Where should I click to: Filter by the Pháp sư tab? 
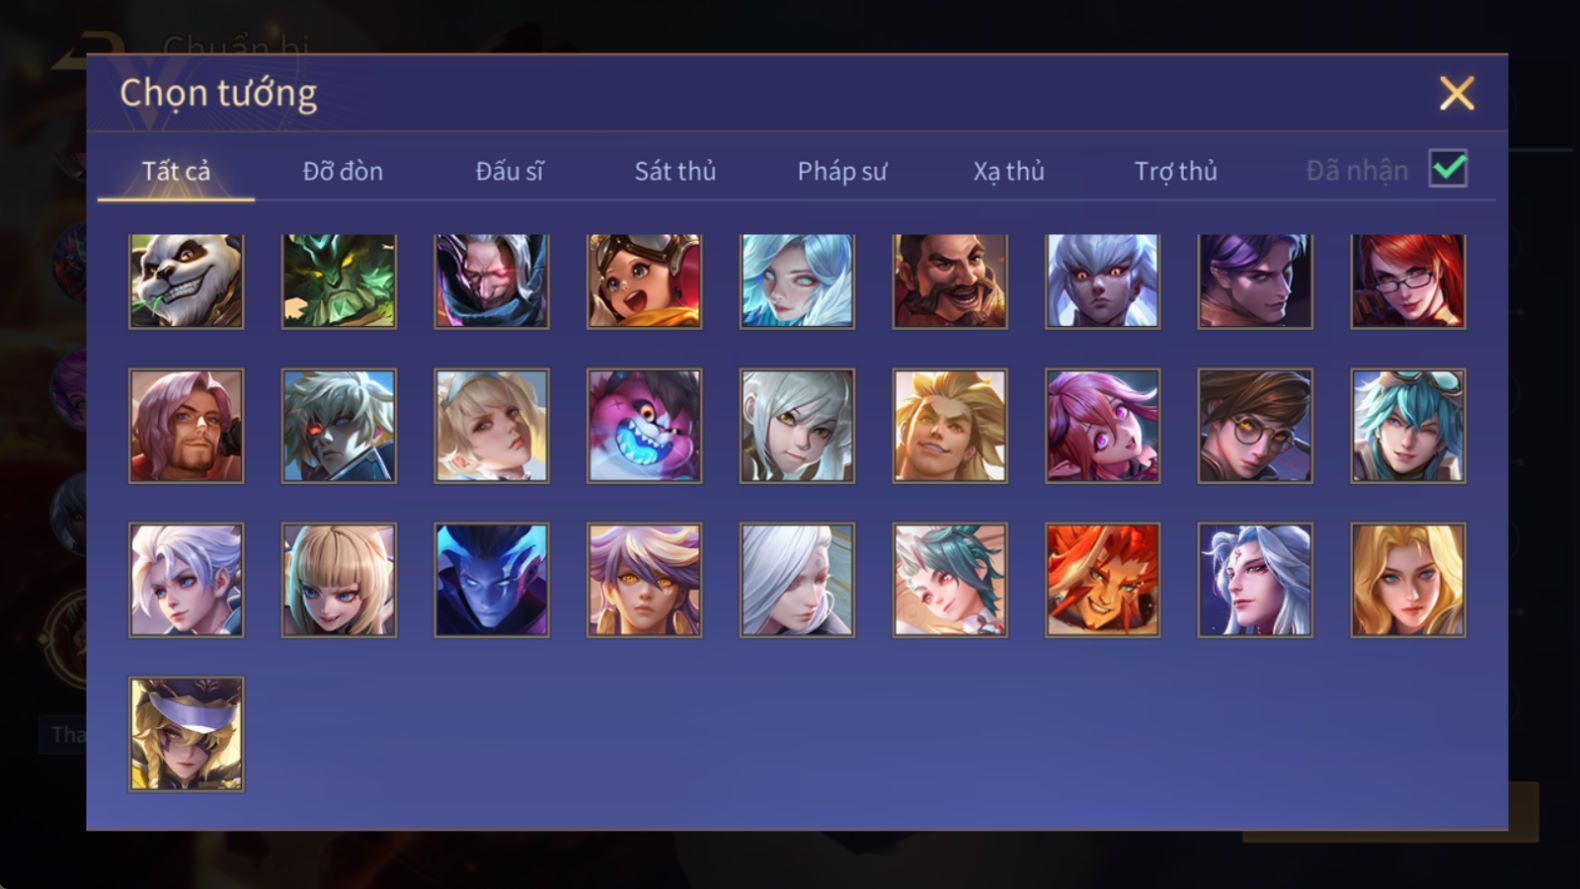pyautogui.click(x=842, y=171)
